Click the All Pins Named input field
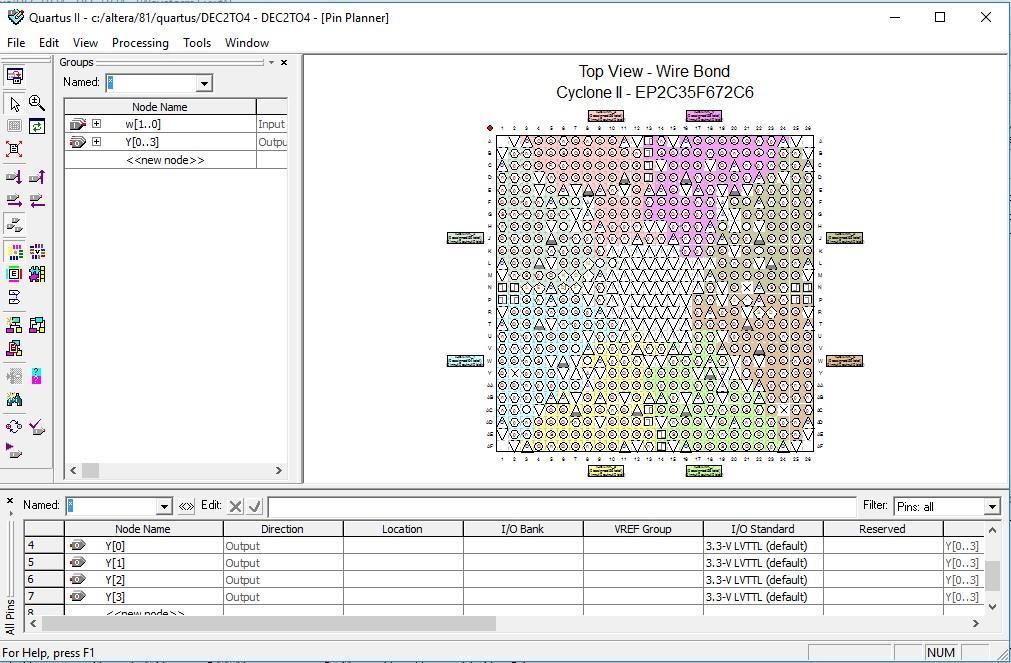This screenshot has width=1011, height=663. (112, 507)
